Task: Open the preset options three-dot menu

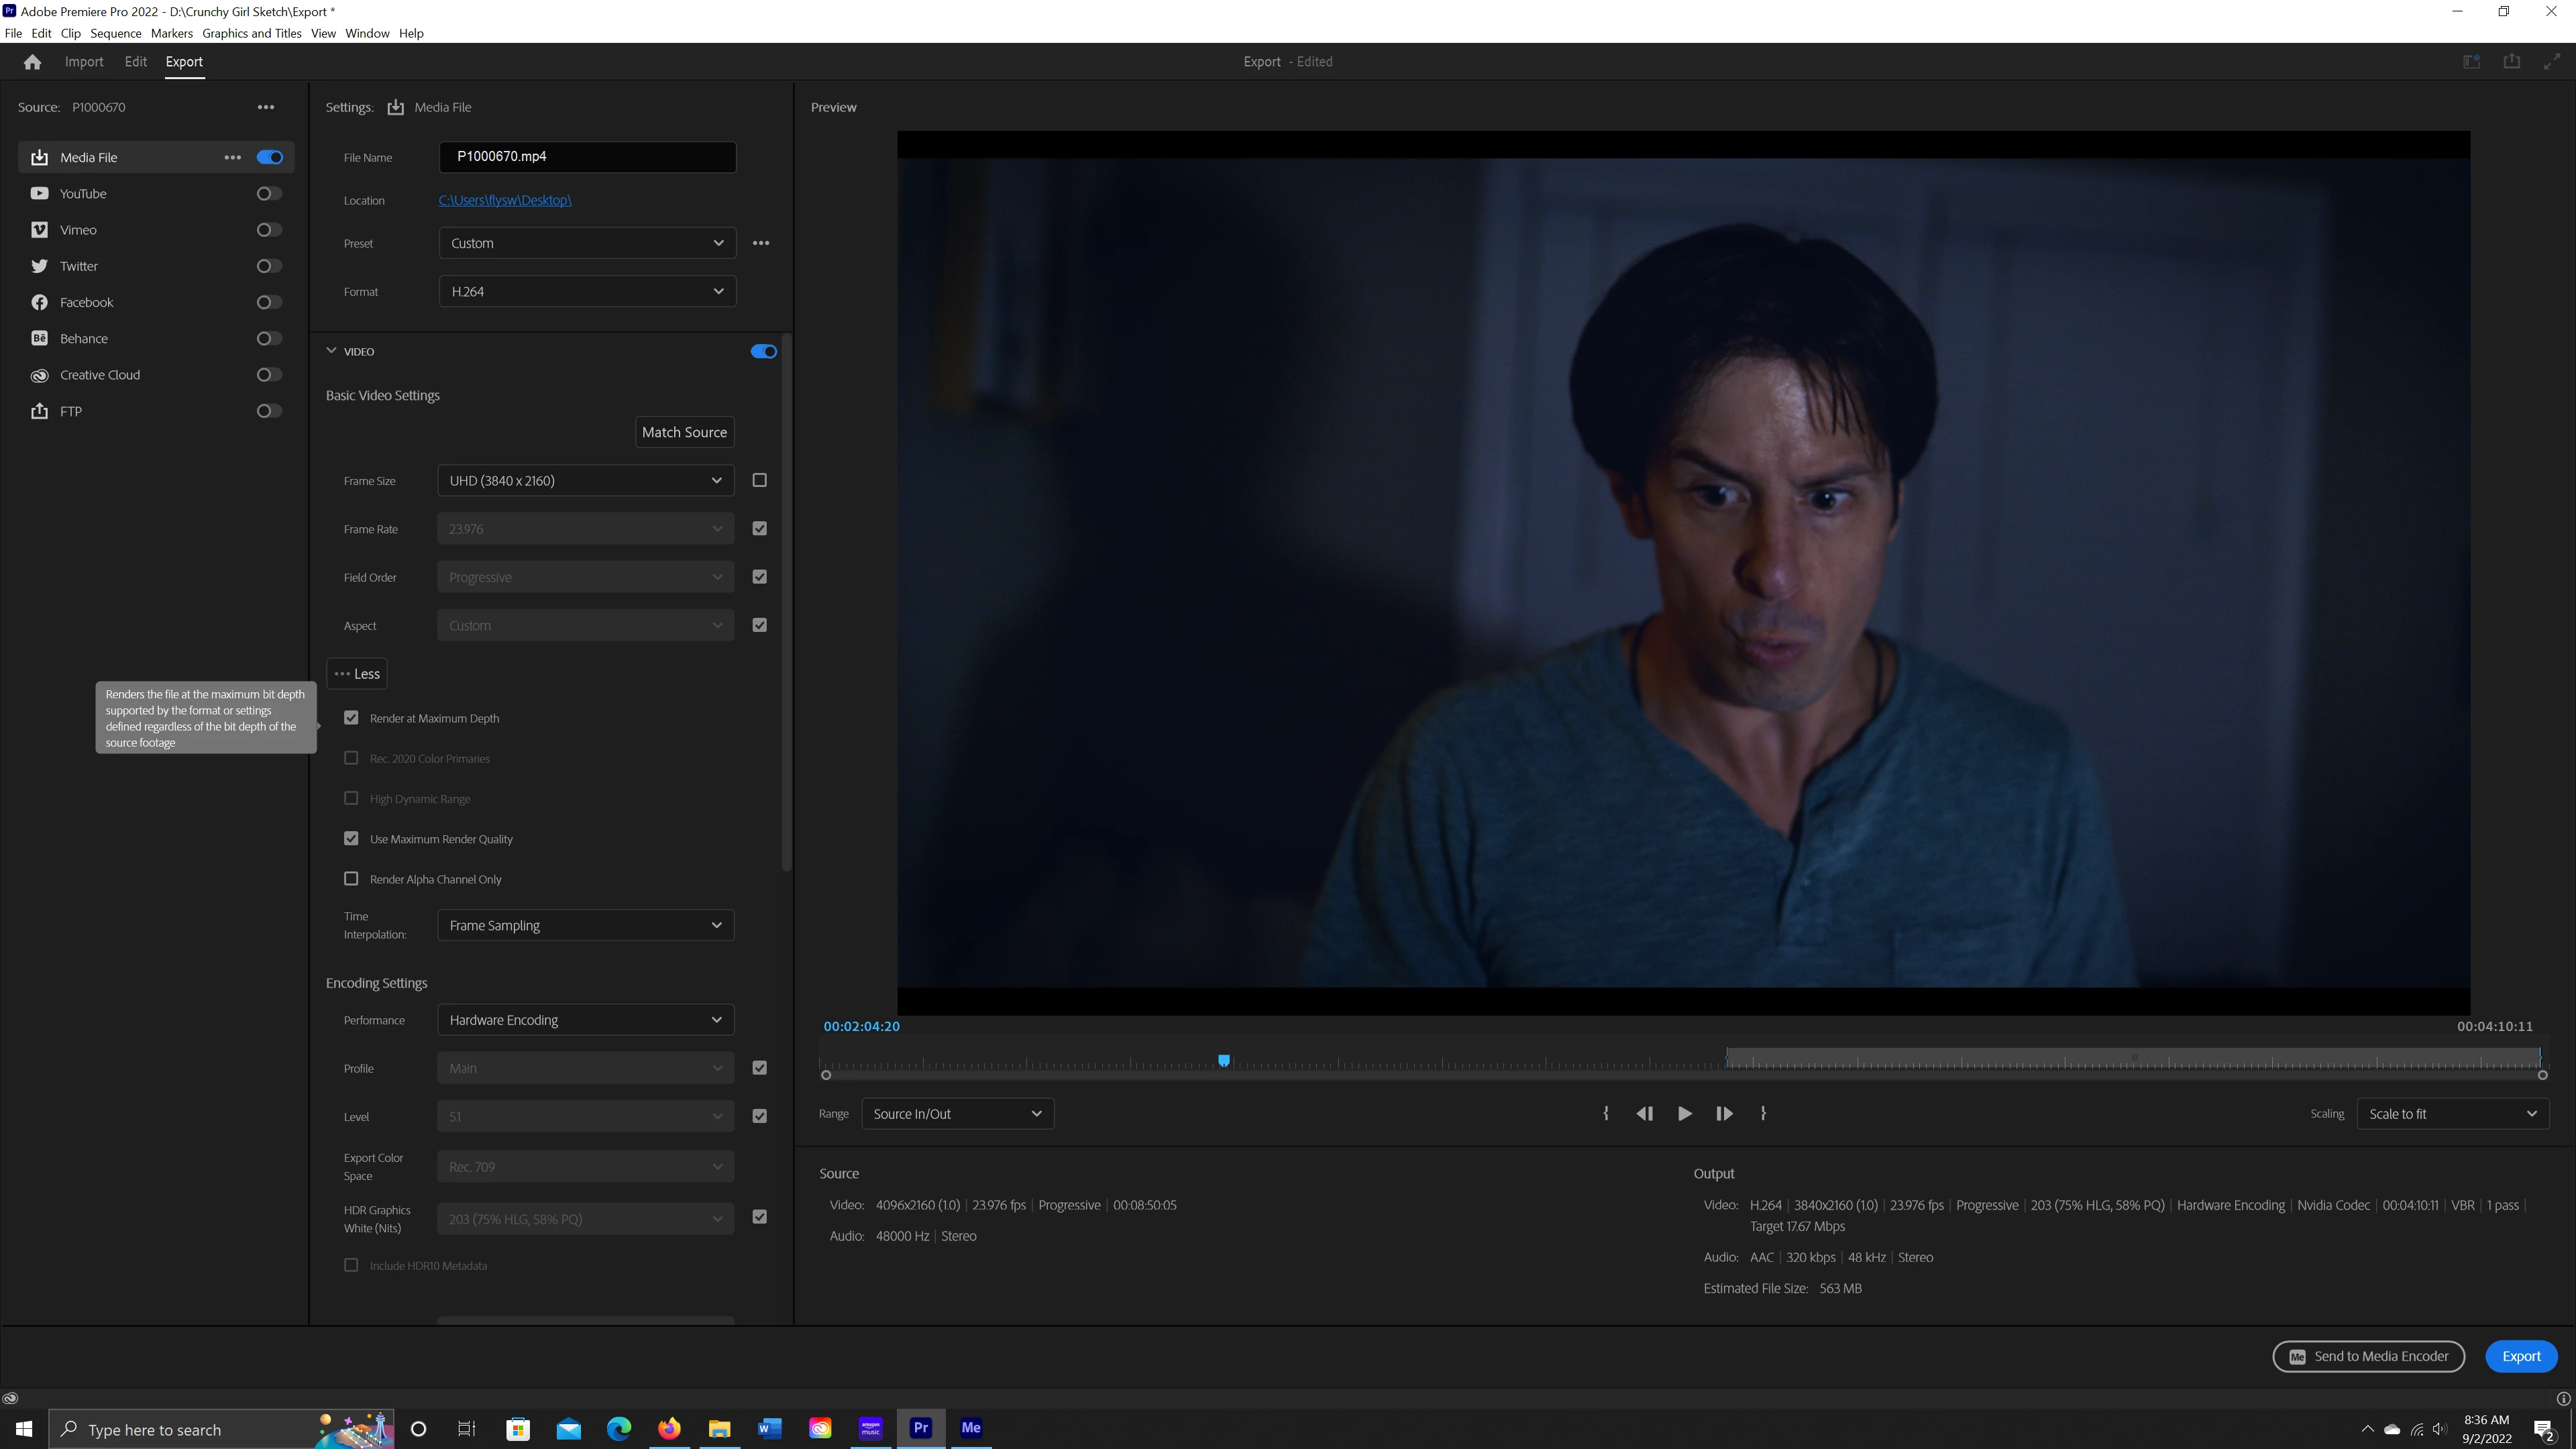Action: [x=761, y=243]
